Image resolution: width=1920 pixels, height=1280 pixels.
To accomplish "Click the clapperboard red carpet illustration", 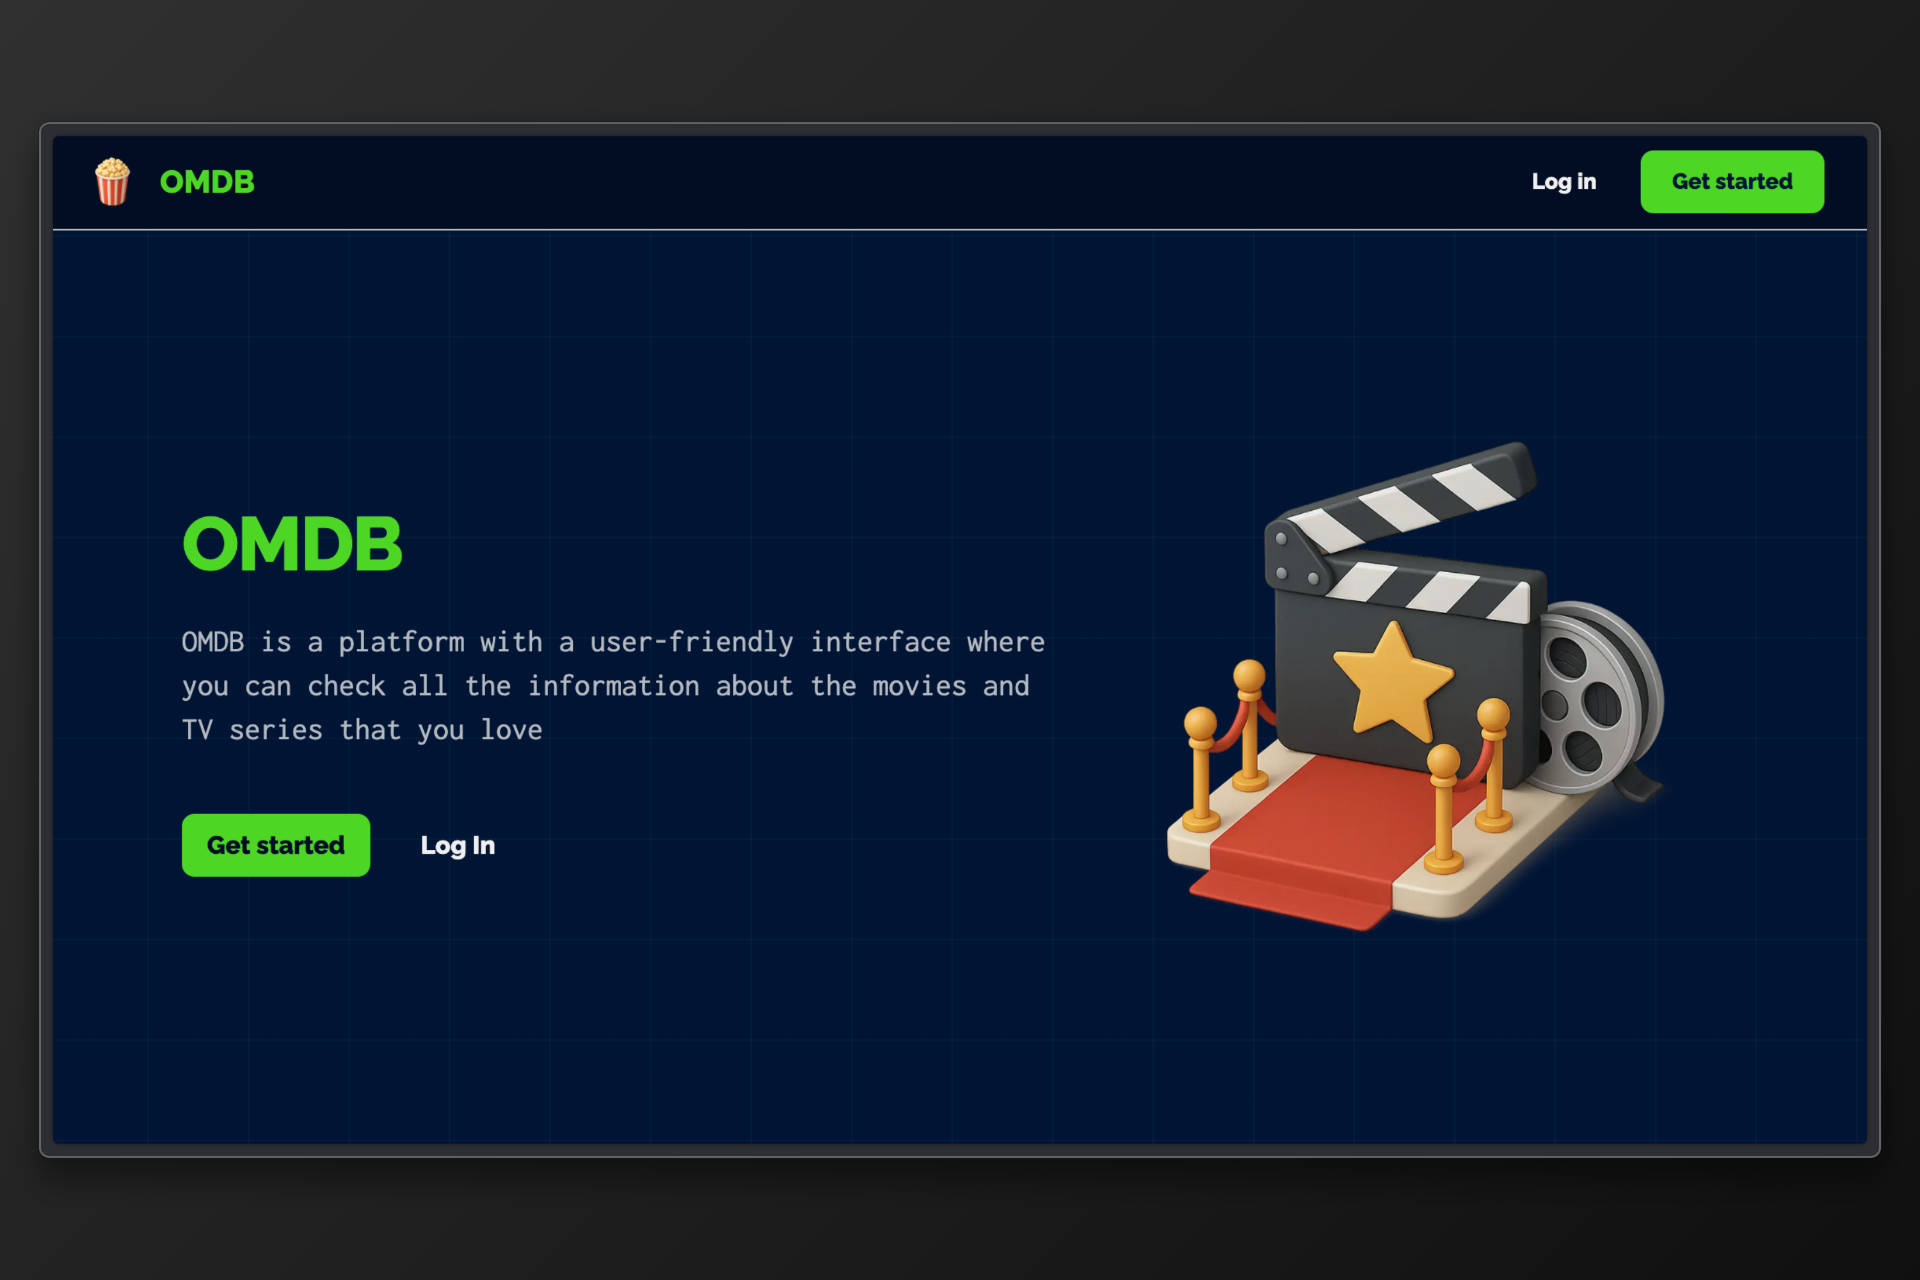I will [x=1415, y=686].
